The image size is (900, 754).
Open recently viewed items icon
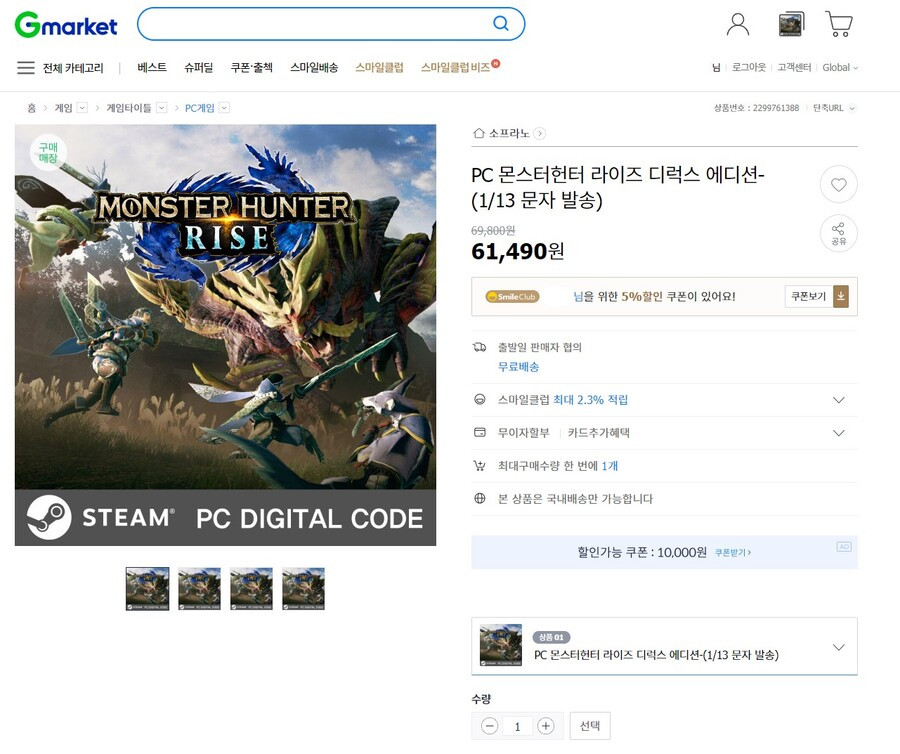(791, 25)
